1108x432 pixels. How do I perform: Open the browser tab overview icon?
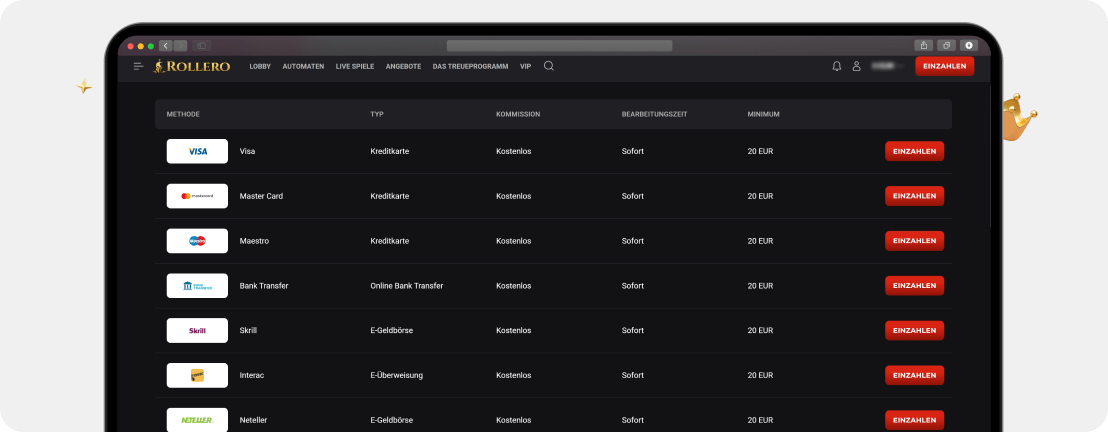coord(946,45)
